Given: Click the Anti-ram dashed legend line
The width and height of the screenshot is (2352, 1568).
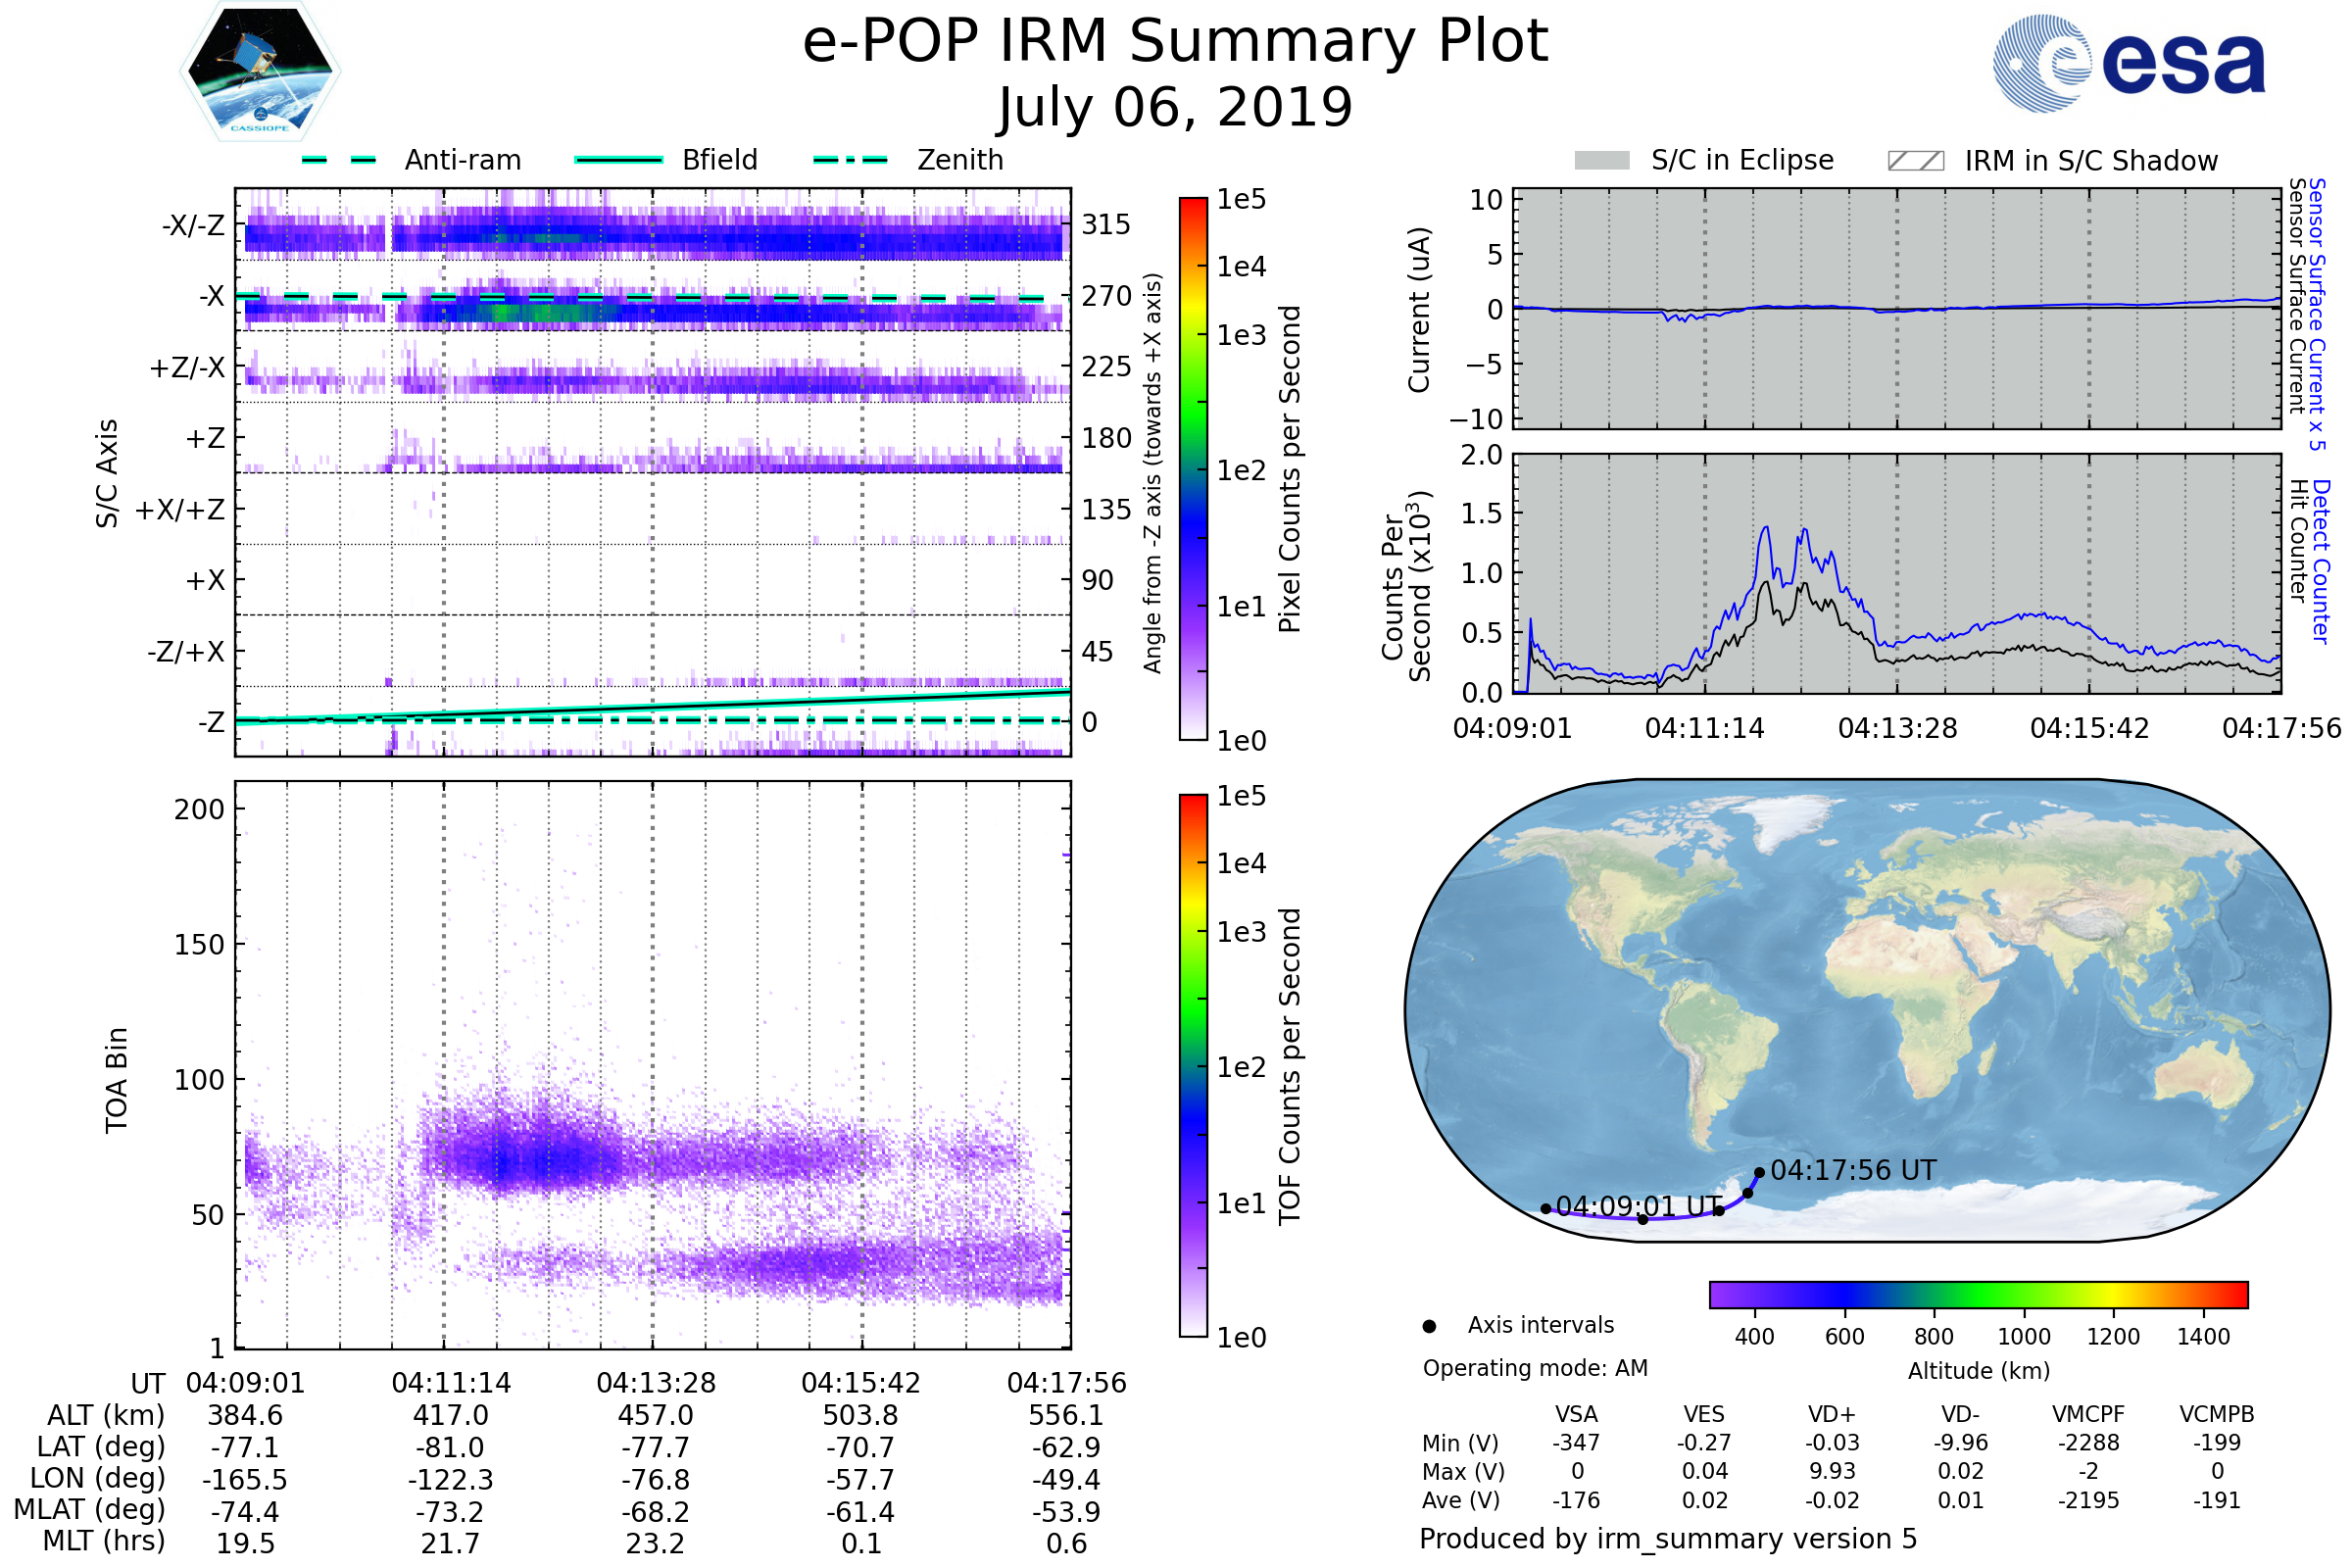Looking at the screenshot, I should pyautogui.click(x=339, y=160).
